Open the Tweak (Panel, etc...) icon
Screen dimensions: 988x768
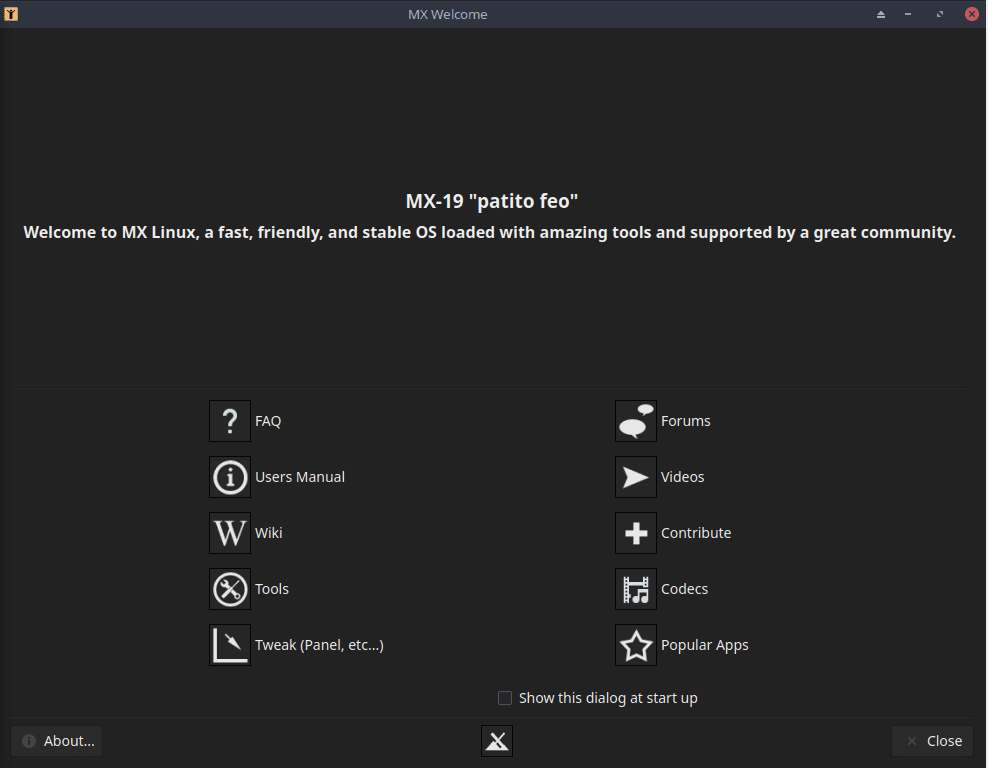230,645
